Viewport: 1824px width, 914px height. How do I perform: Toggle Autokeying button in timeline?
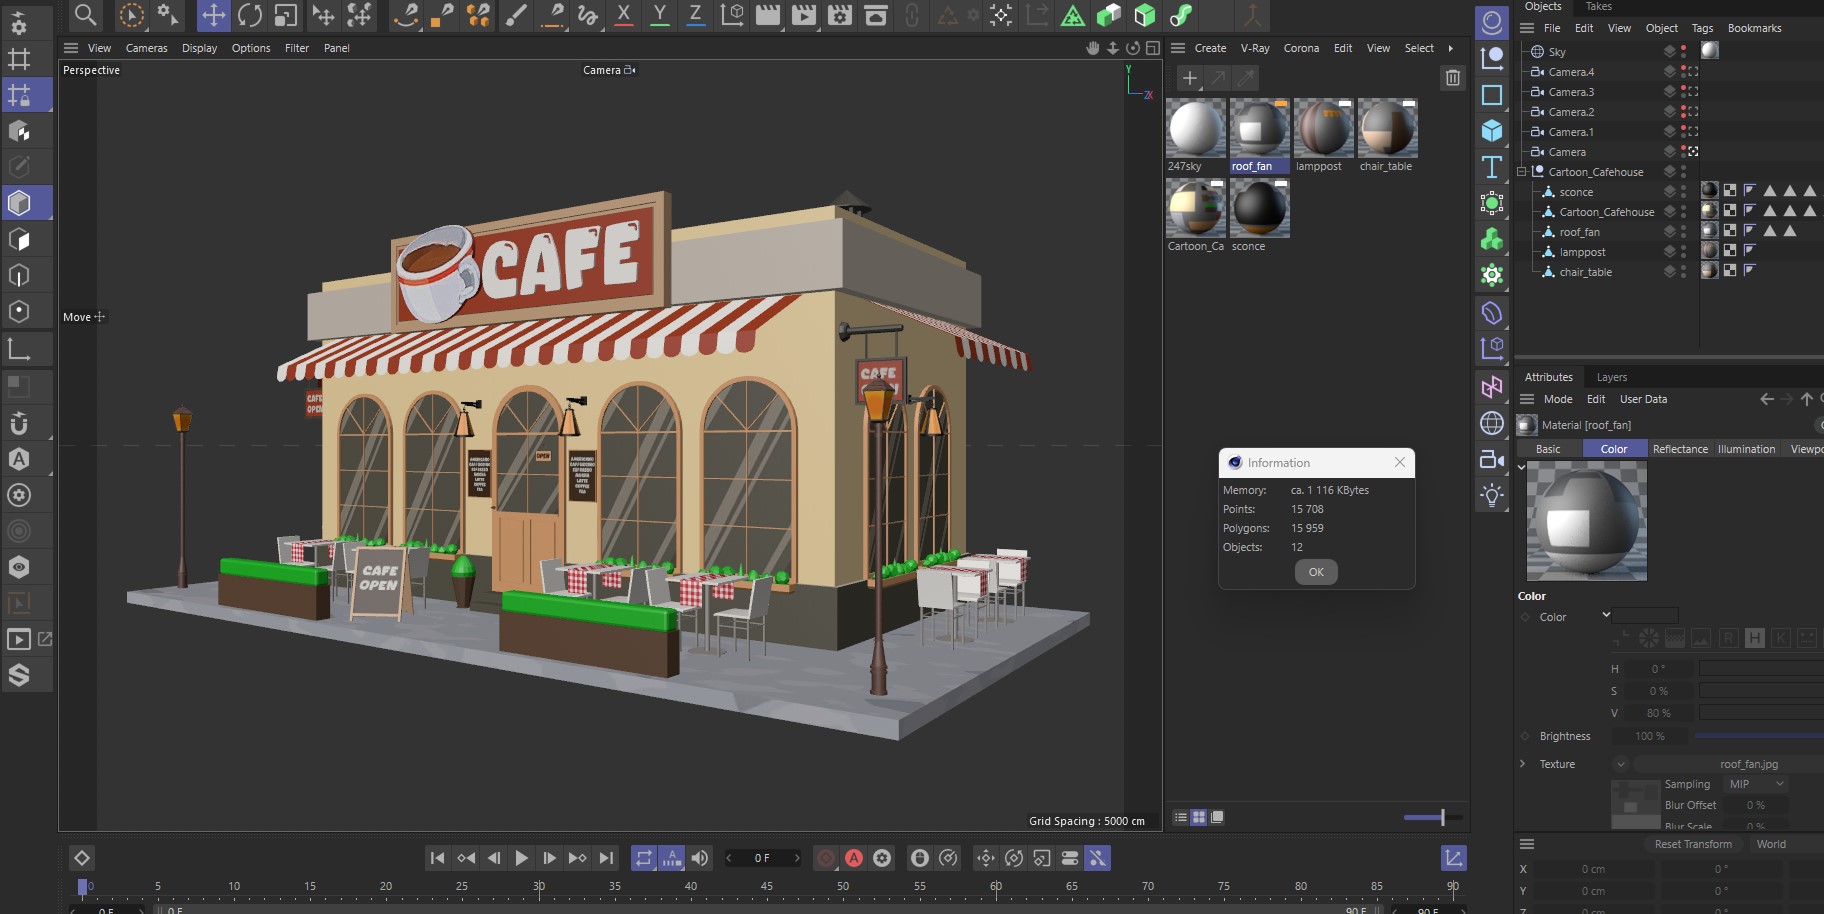point(854,858)
